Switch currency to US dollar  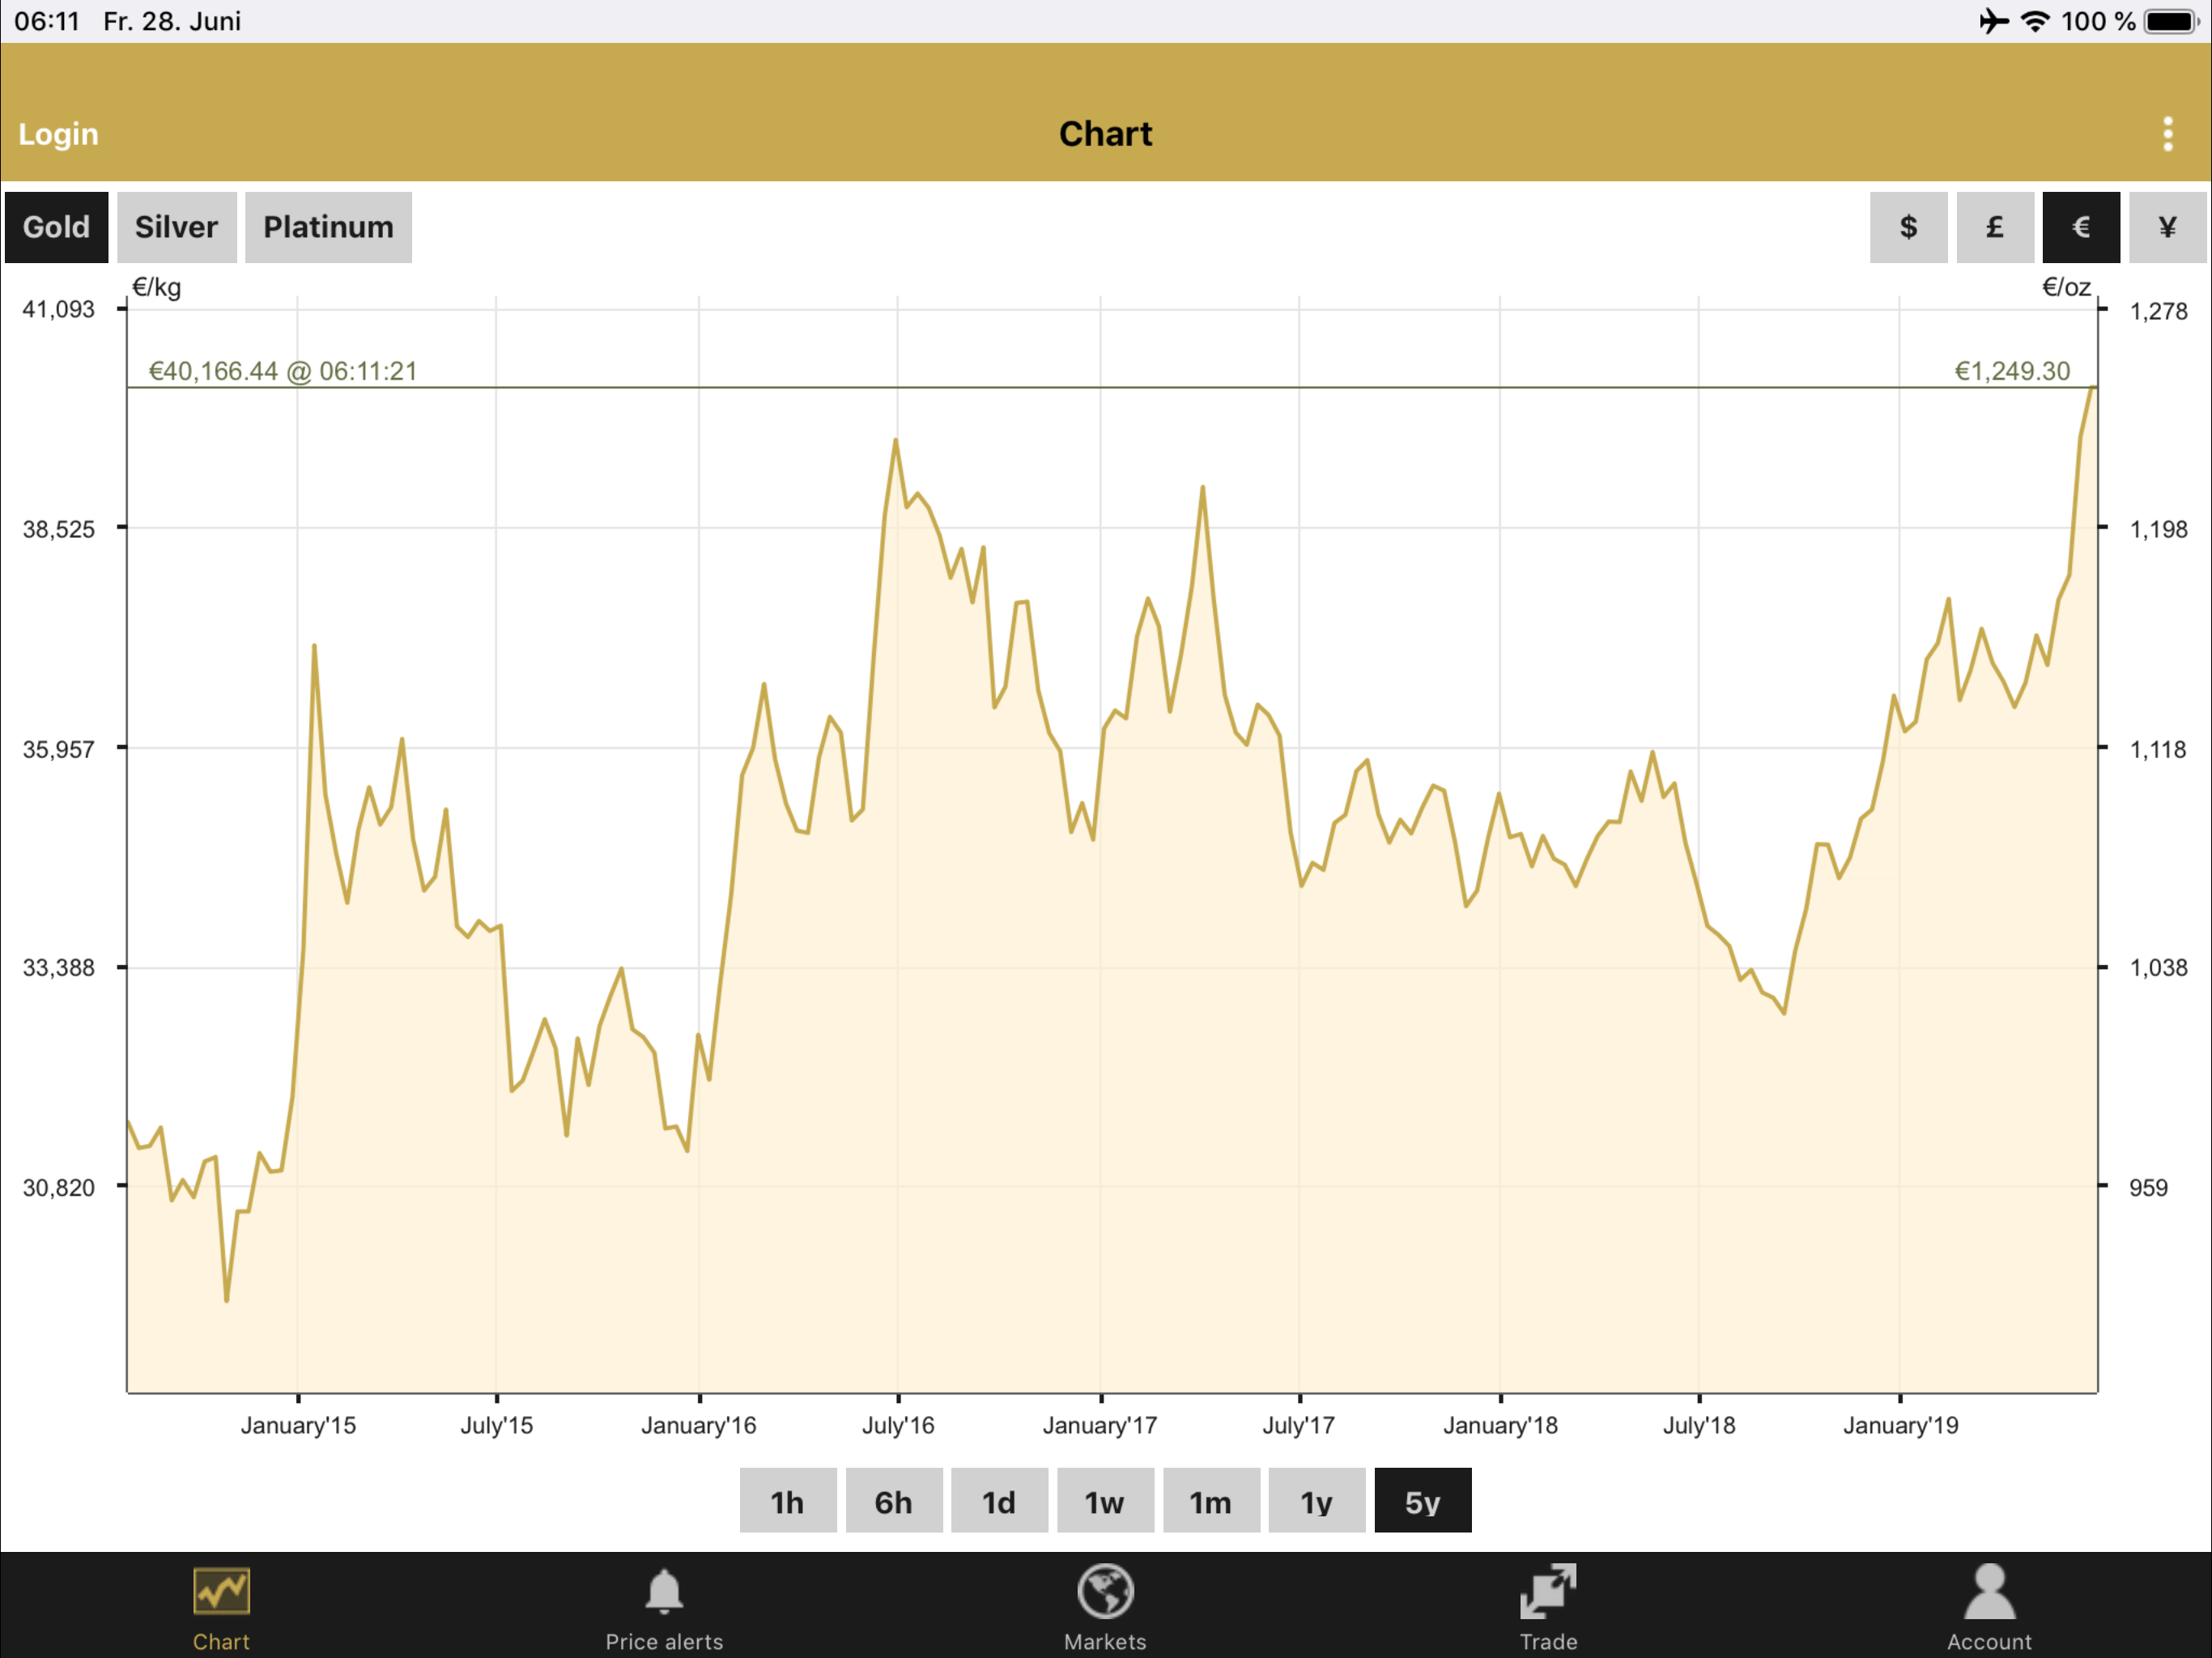[1908, 227]
